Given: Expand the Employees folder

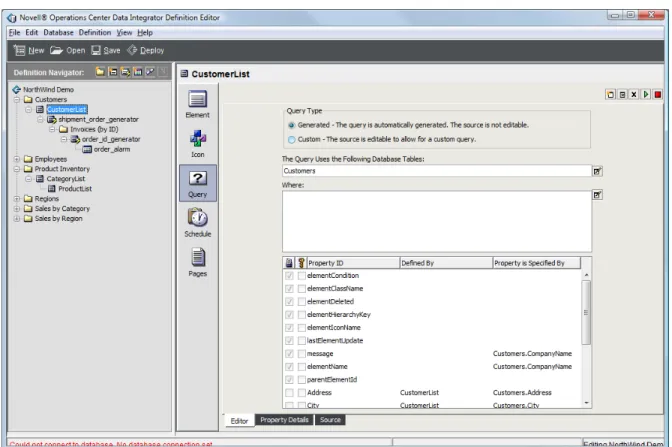Looking at the screenshot, I should pyautogui.click(x=17, y=159).
